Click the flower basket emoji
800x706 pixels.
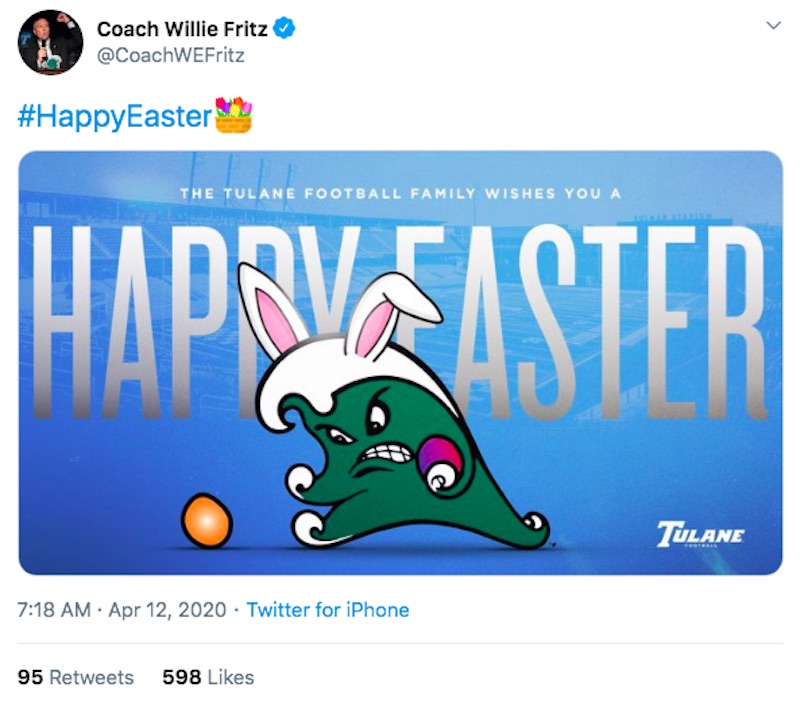(234, 115)
